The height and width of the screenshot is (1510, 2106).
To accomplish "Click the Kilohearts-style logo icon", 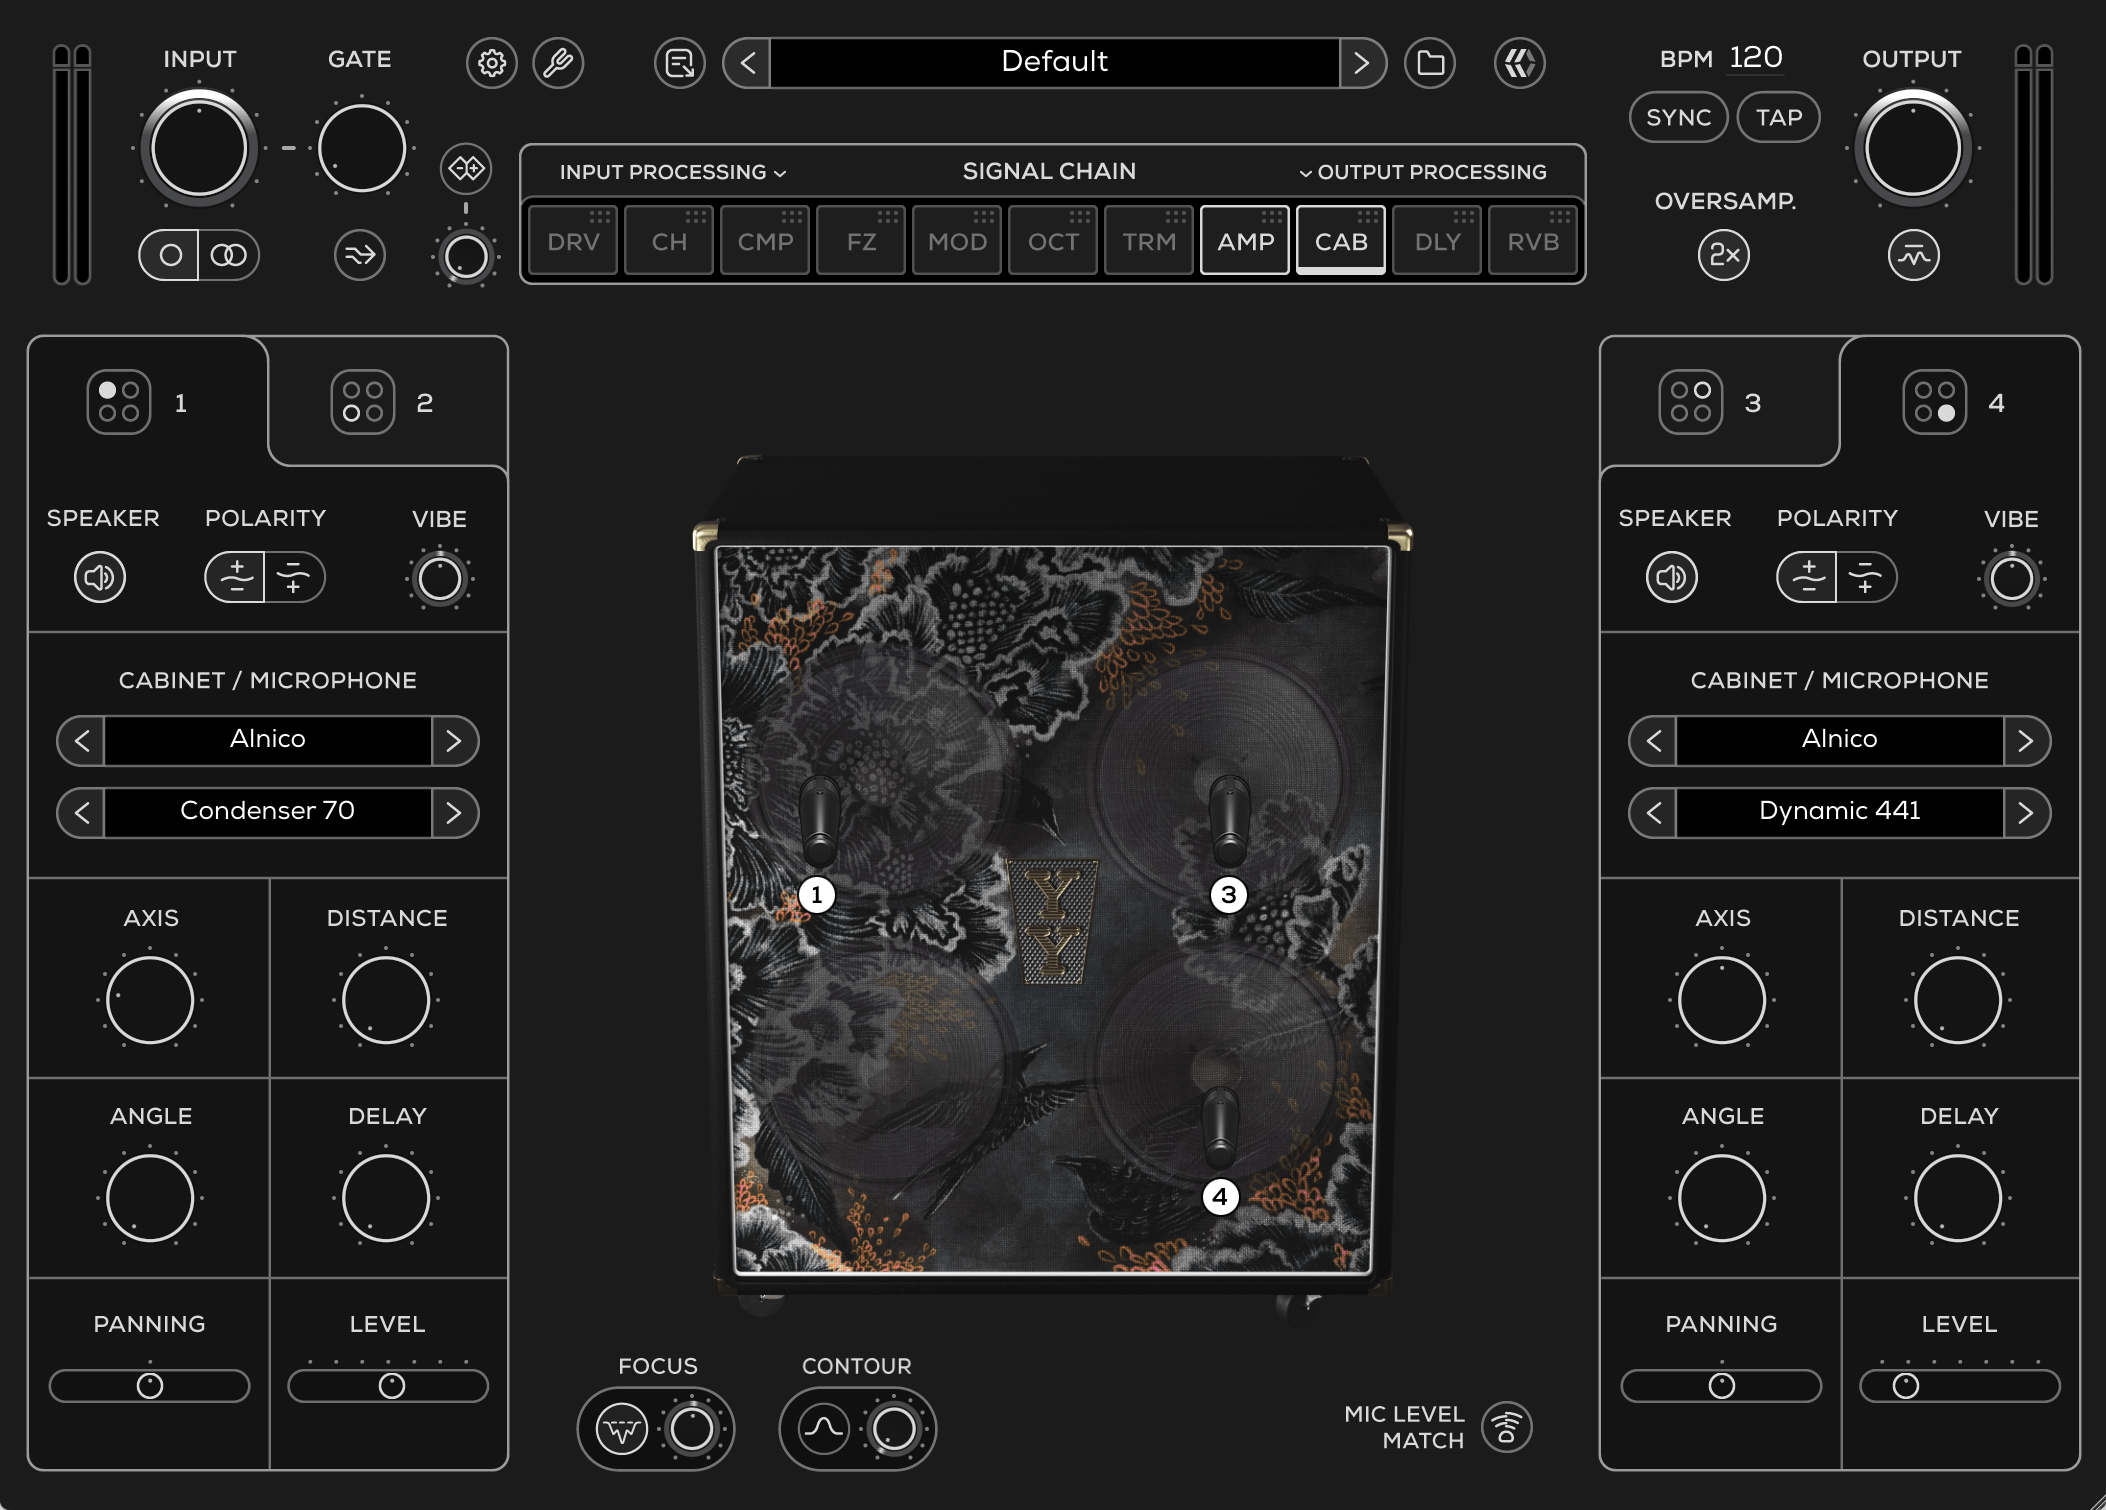I will coord(1520,63).
